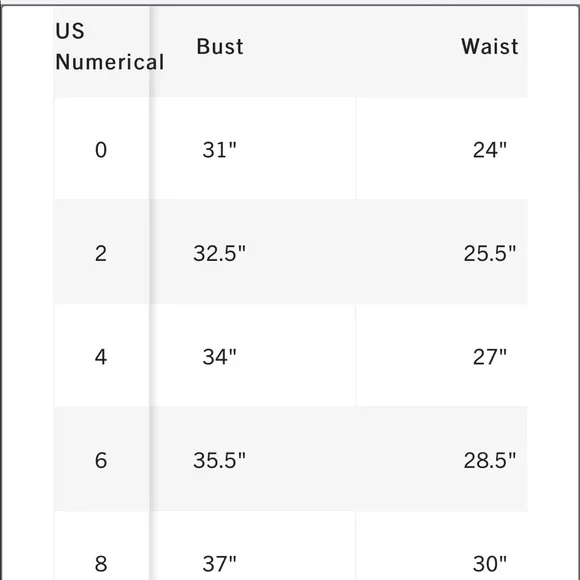Click the Bust column header
Viewport: 580px width, 580px height.
coord(220,47)
